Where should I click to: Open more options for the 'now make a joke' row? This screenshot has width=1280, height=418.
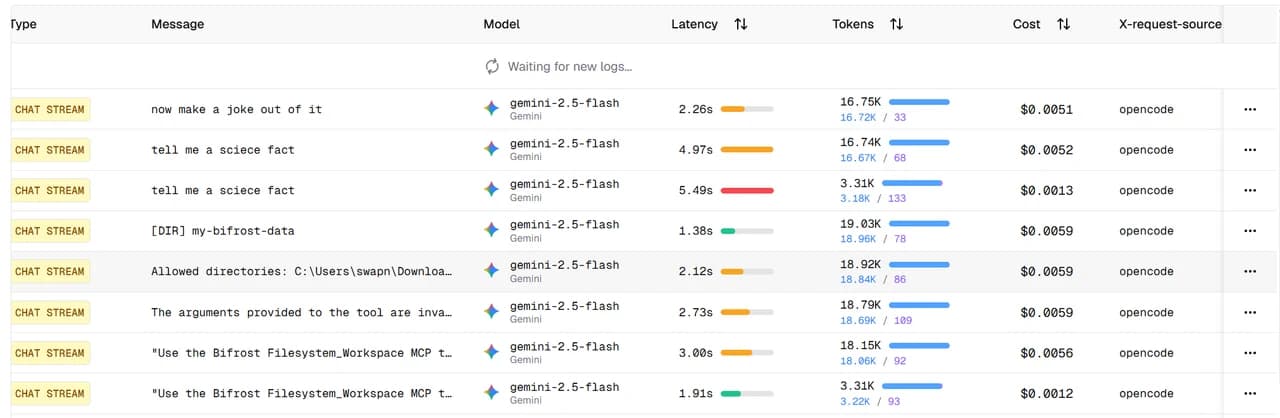[1250, 109]
